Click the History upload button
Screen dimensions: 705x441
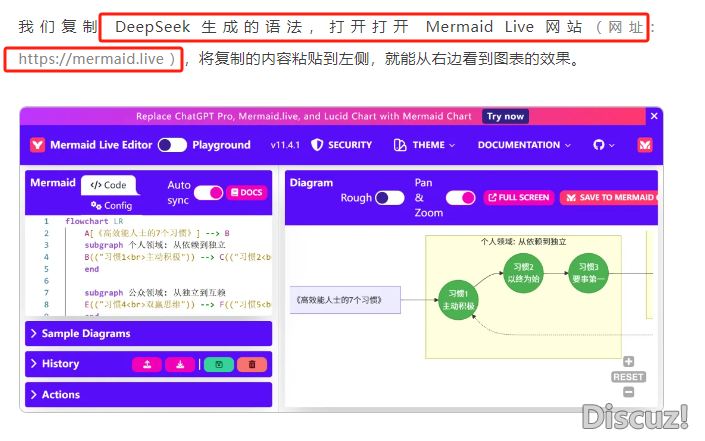(x=147, y=365)
